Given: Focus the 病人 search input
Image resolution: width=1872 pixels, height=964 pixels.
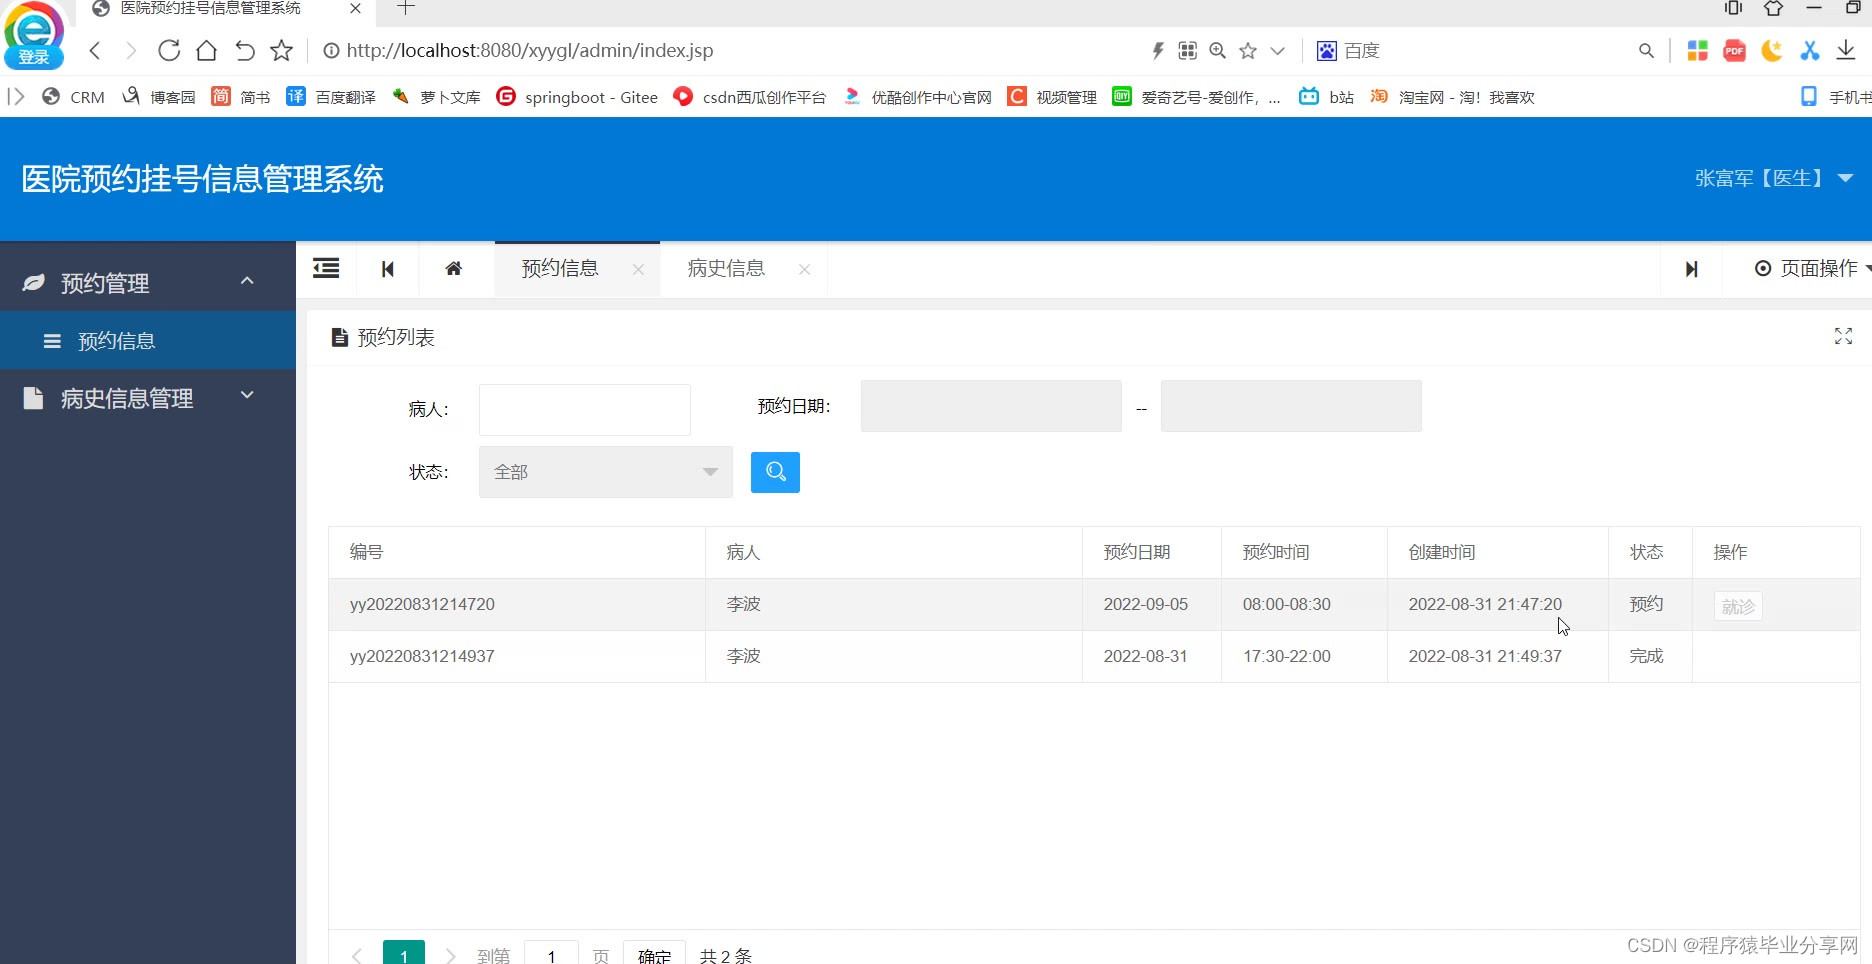Looking at the screenshot, I should 585,410.
